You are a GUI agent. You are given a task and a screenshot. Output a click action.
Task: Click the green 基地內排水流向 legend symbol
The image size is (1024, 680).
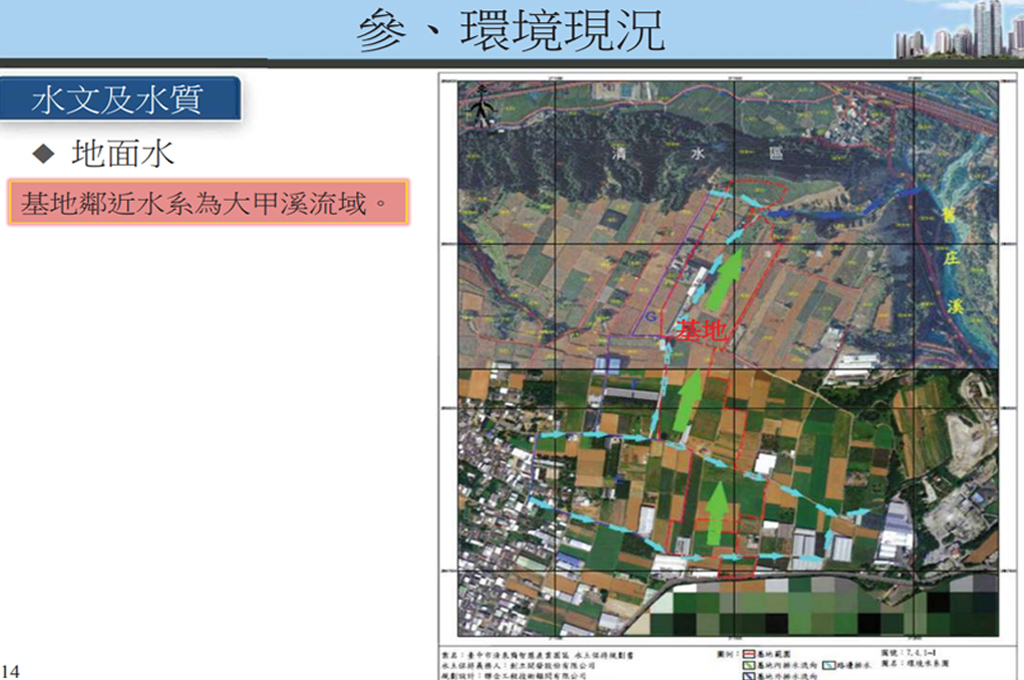pyautogui.click(x=748, y=664)
